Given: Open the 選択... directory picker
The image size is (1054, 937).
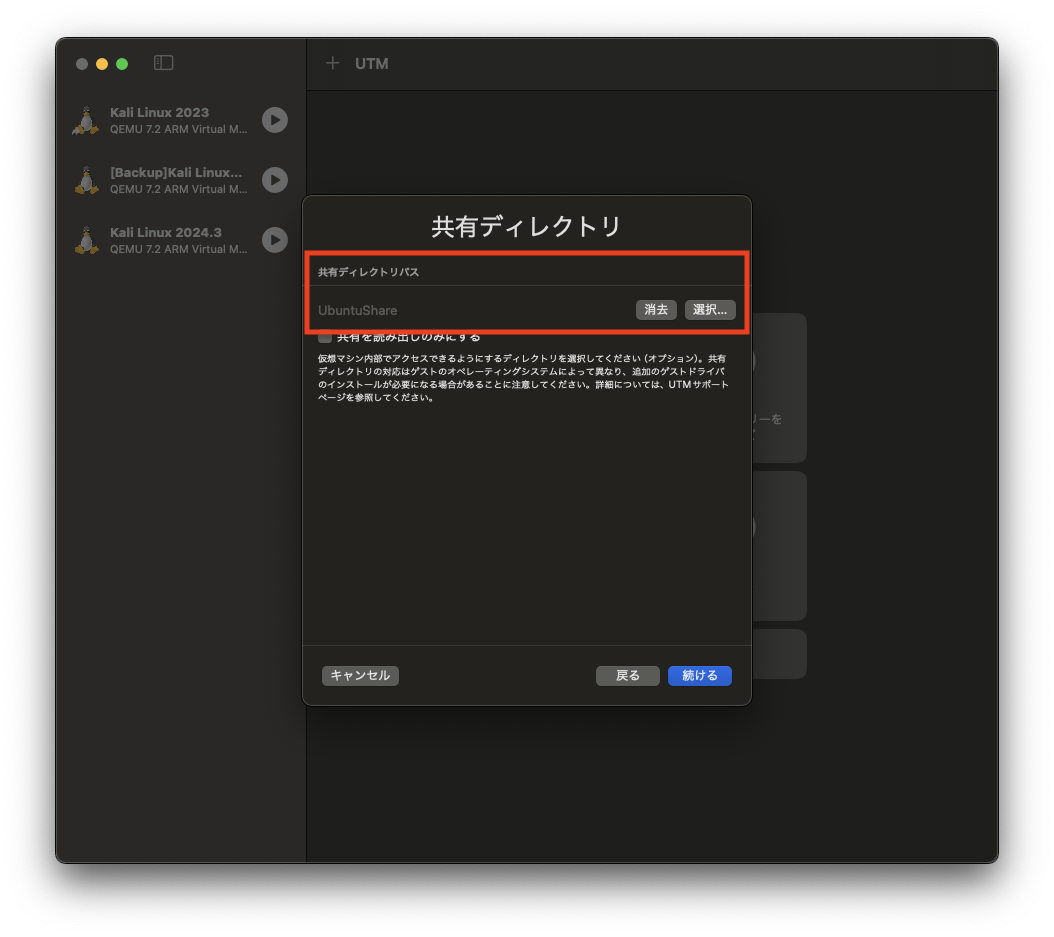Looking at the screenshot, I should click(710, 310).
